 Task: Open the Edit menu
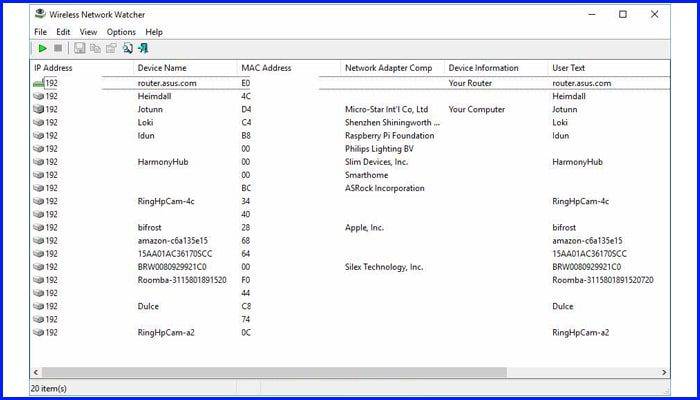[63, 32]
